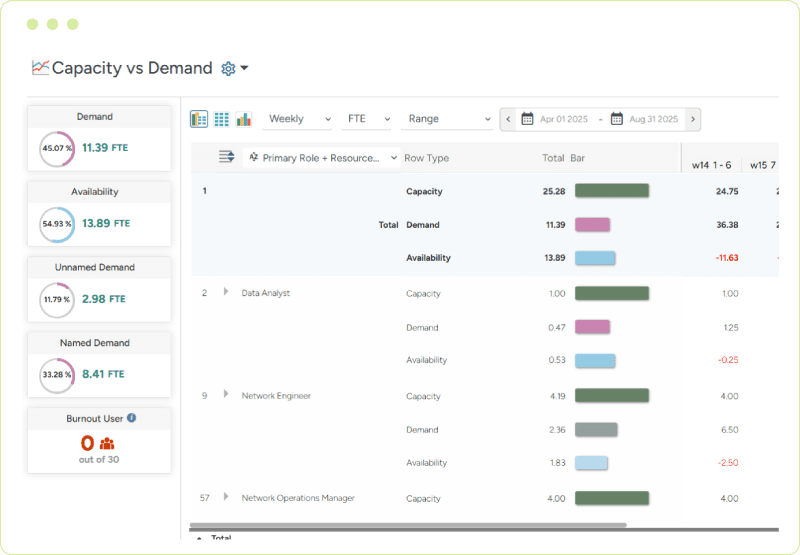800x555 pixels.
Task: Click the -2.50 Network Engineer availability cell
Action: tap(728, 463)
